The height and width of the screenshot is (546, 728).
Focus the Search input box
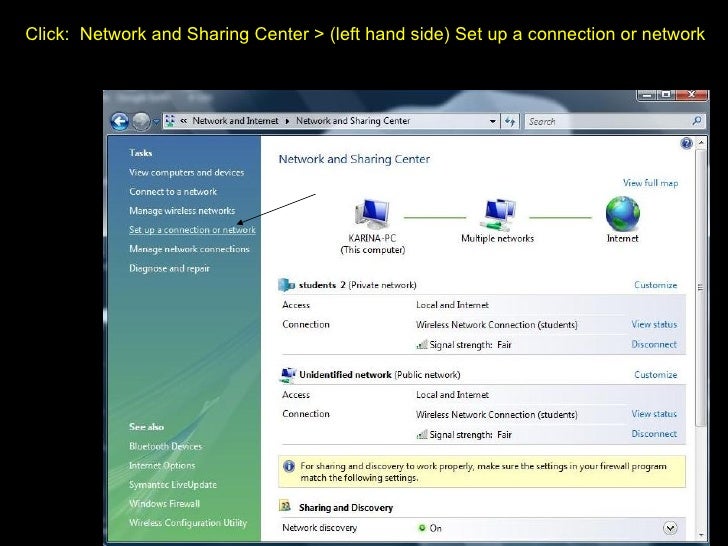tap(606, 122)
